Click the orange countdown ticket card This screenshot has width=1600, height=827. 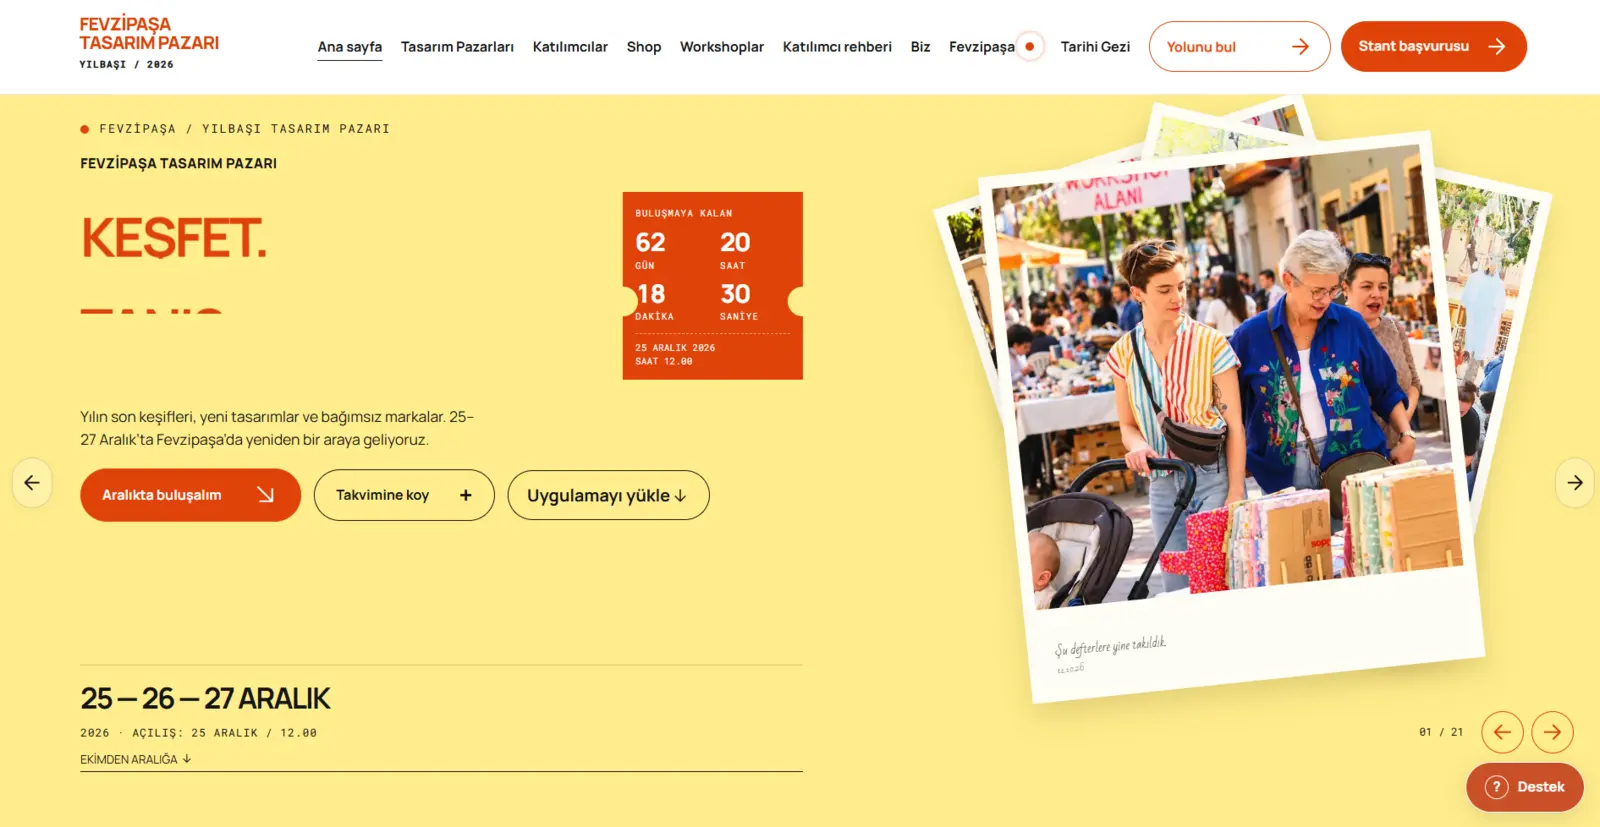[712, 285]
